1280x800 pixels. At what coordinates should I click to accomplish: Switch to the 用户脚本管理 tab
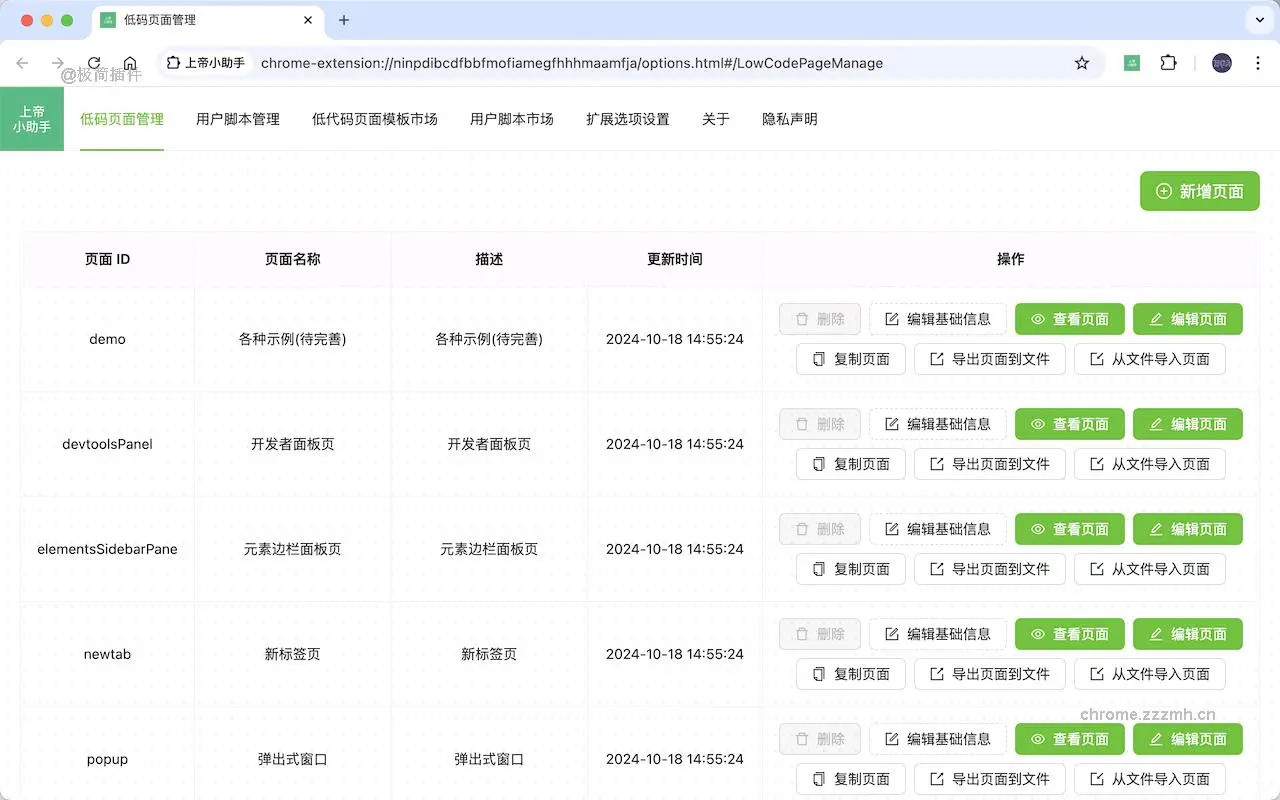coord(238,118)
